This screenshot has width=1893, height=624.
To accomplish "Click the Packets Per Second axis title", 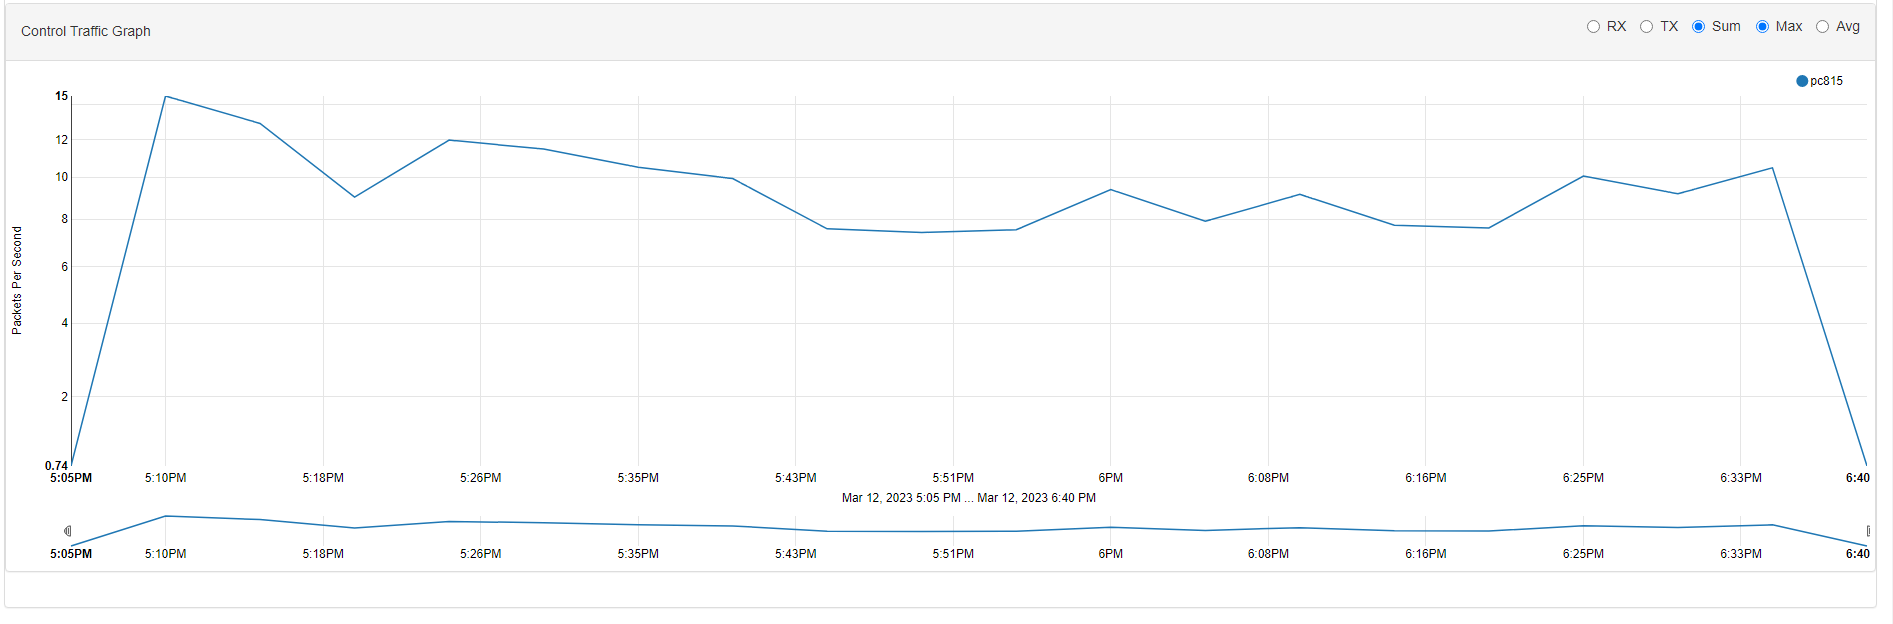I will click(17, 280).
